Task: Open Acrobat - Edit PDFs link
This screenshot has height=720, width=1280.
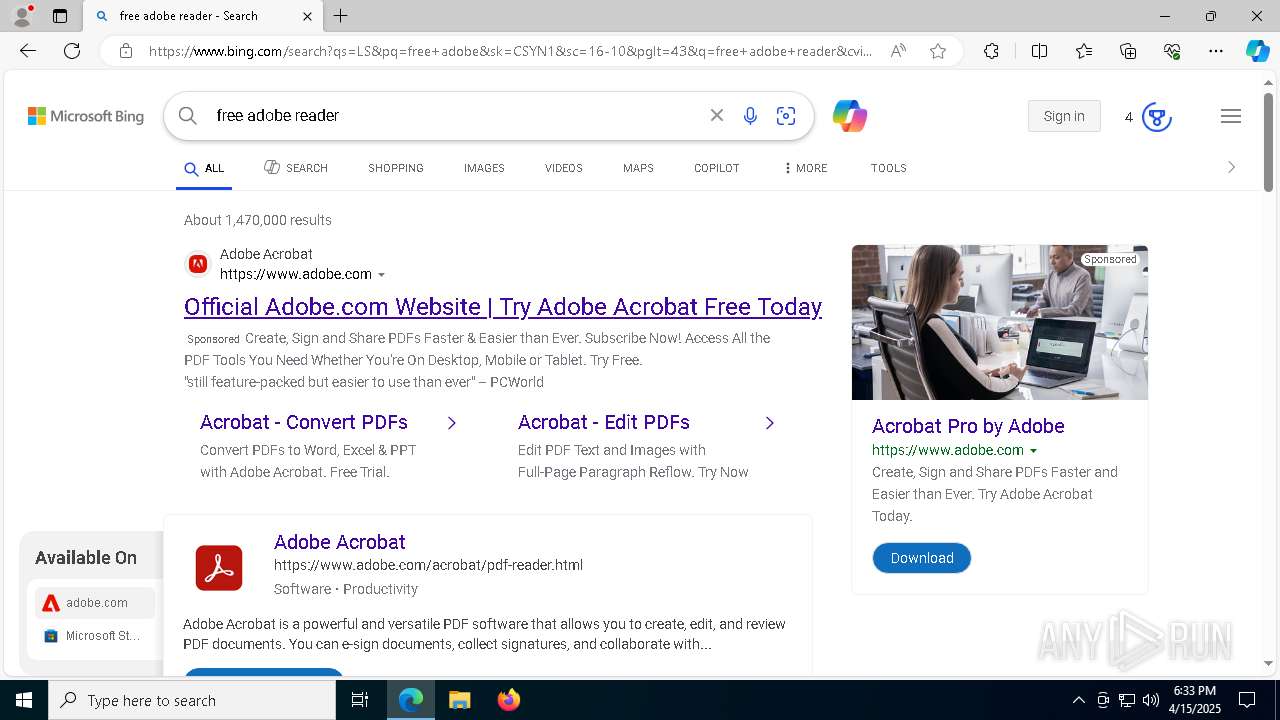Action: click(x=604, y=422)
